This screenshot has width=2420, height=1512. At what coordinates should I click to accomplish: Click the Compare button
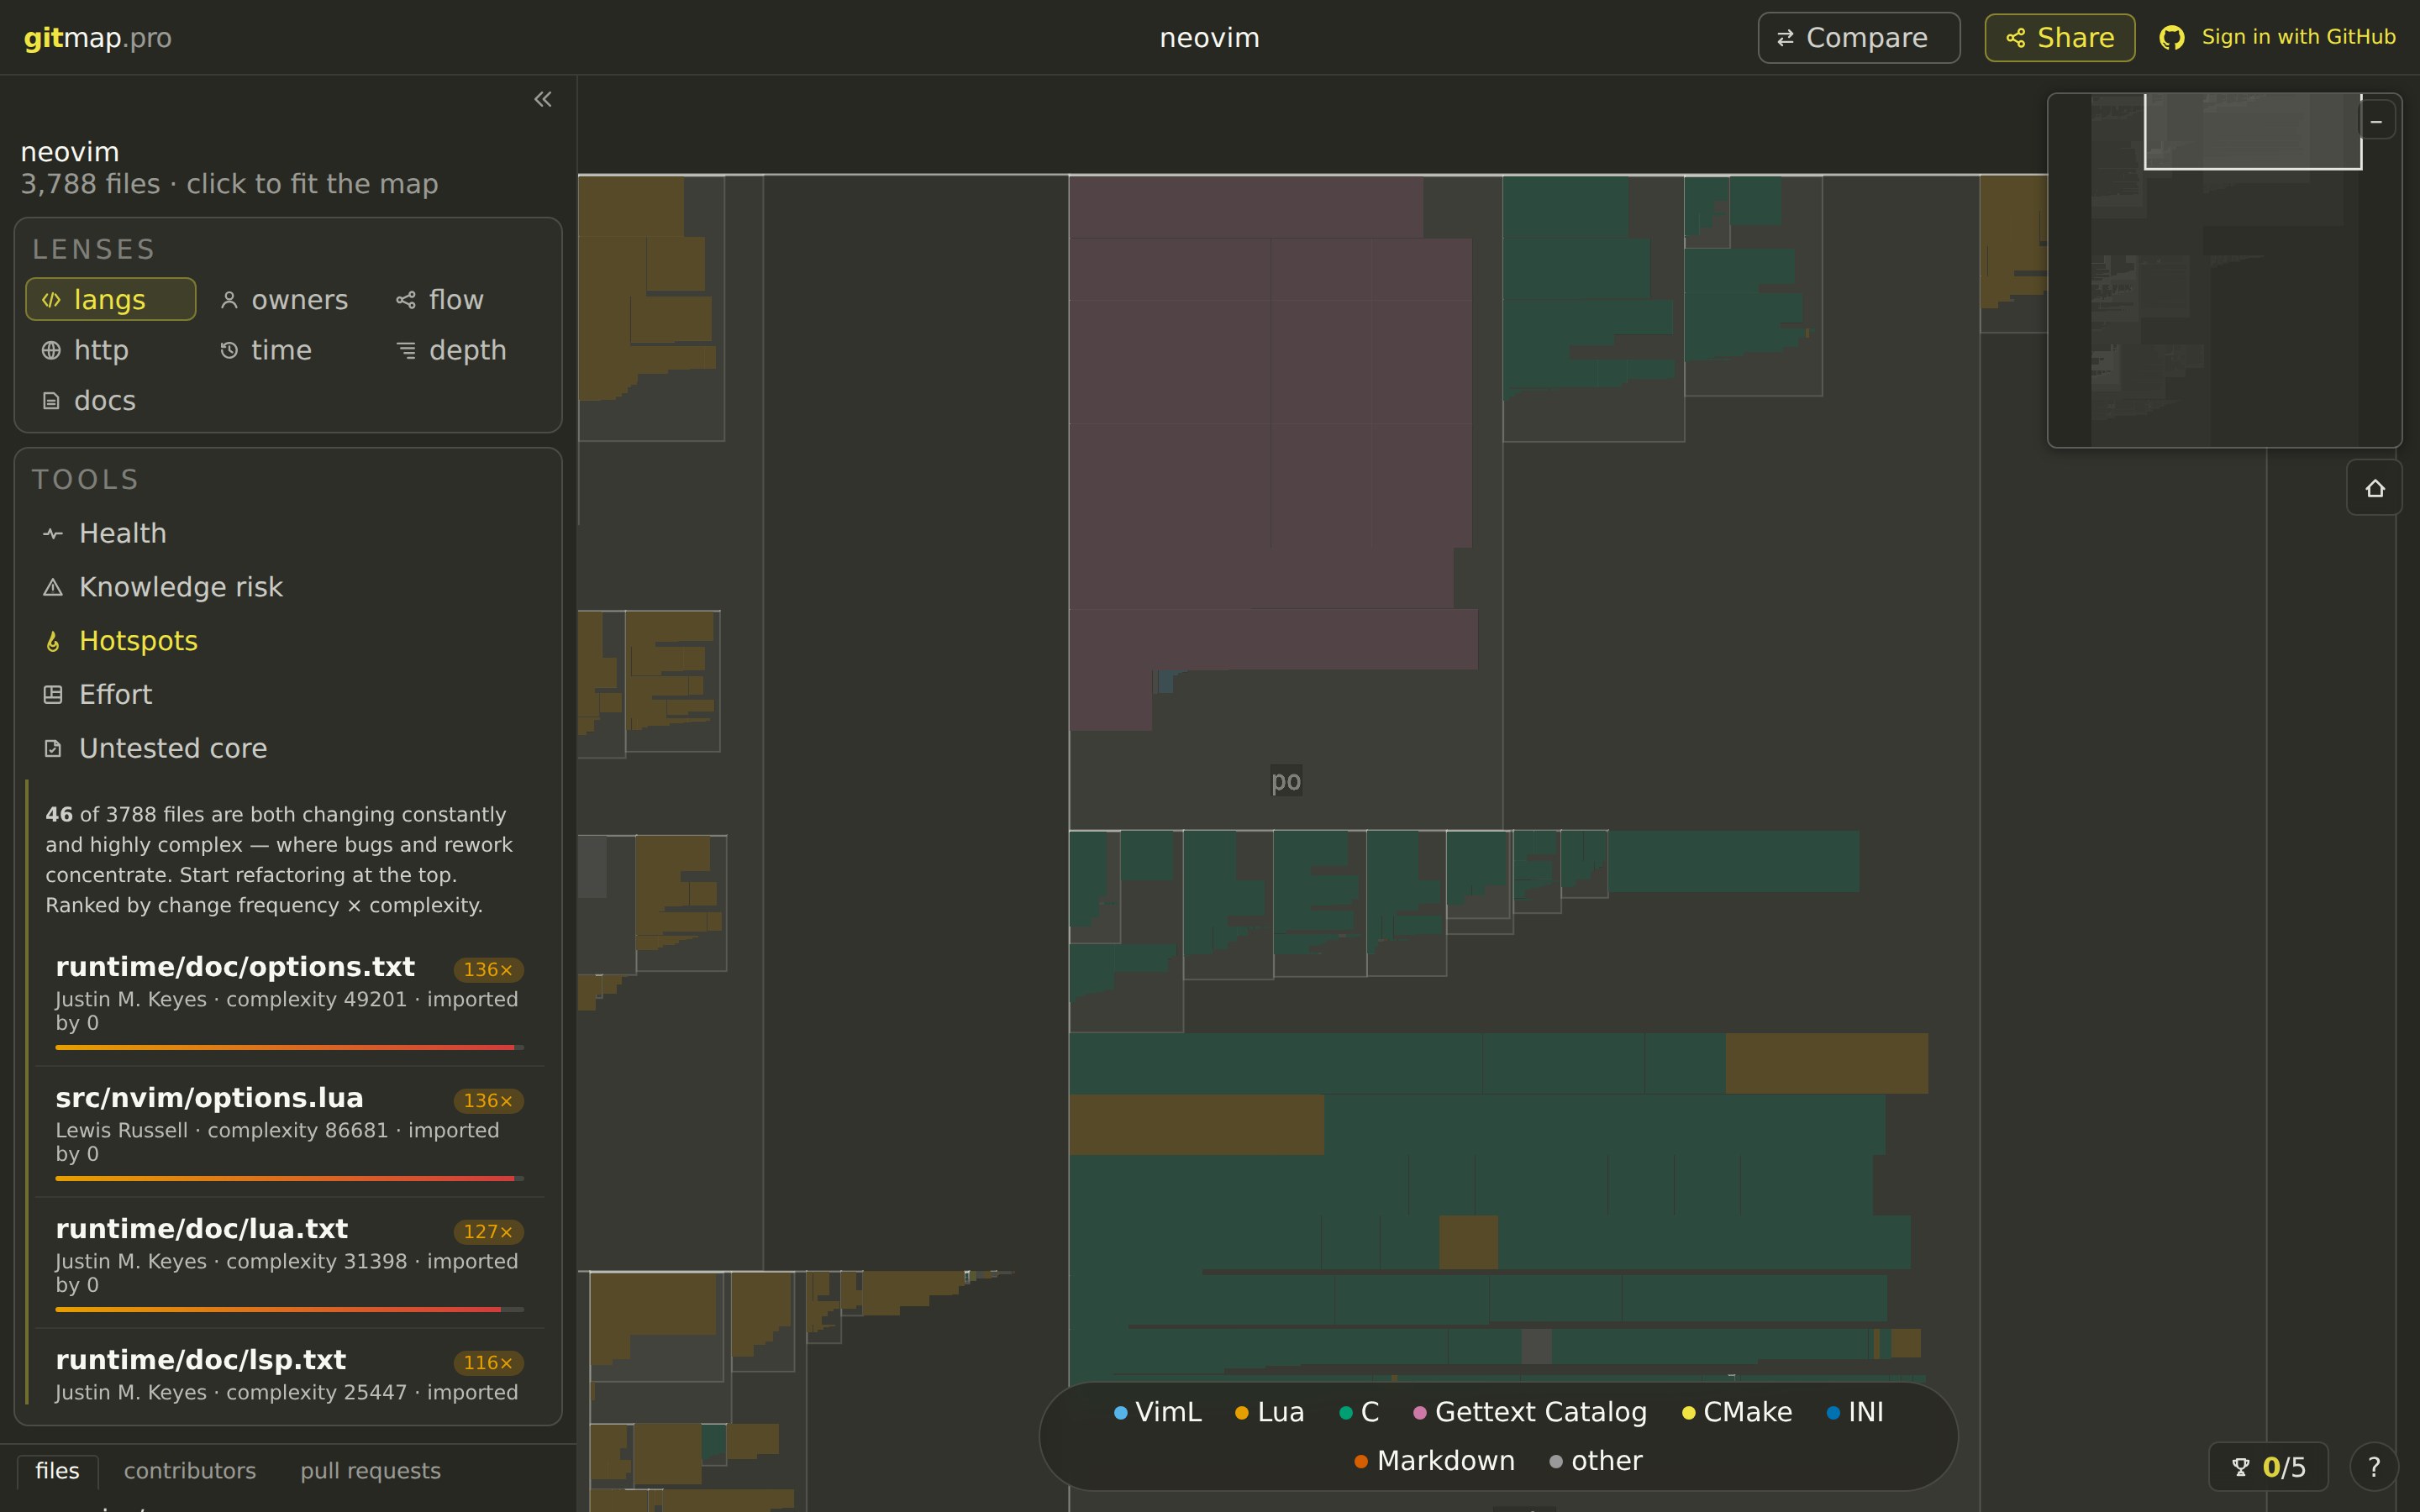coord(1858,38)
